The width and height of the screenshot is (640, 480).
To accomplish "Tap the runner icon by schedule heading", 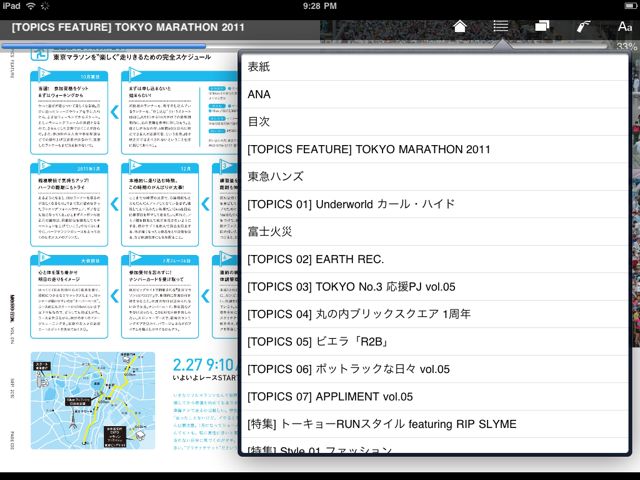I will point(40,53).
